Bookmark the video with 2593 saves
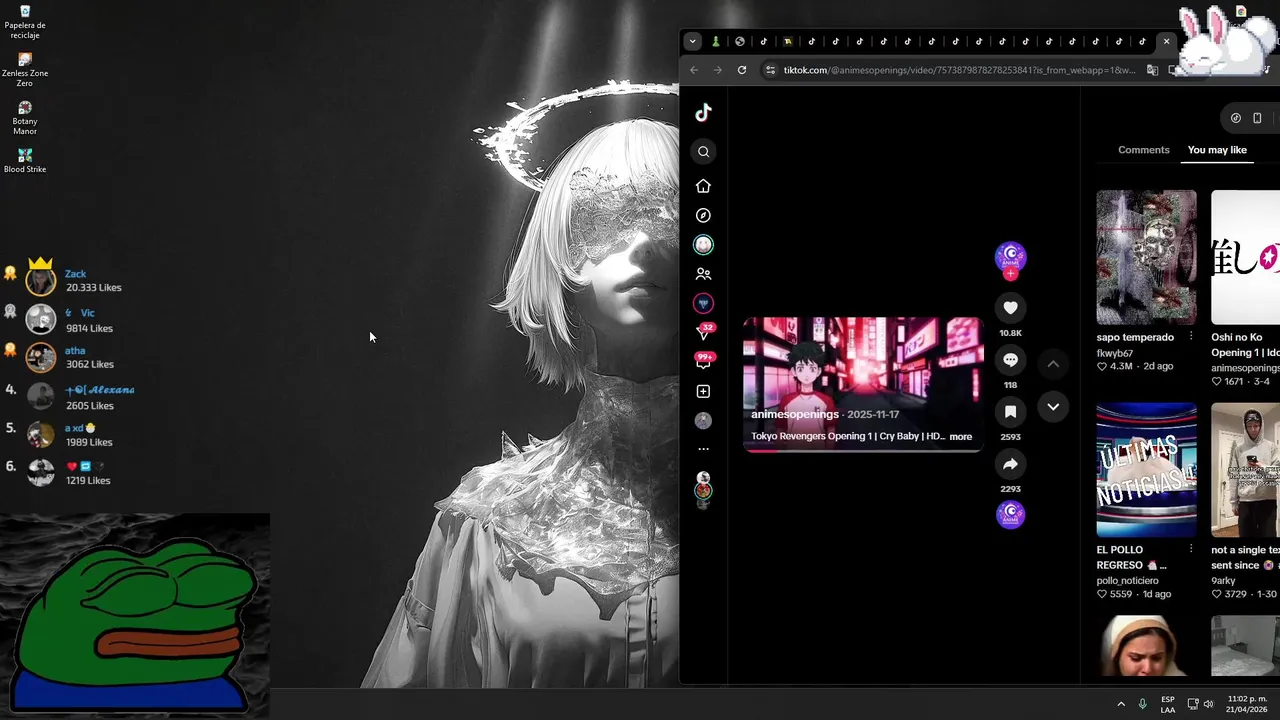 tap(1010, 412)
